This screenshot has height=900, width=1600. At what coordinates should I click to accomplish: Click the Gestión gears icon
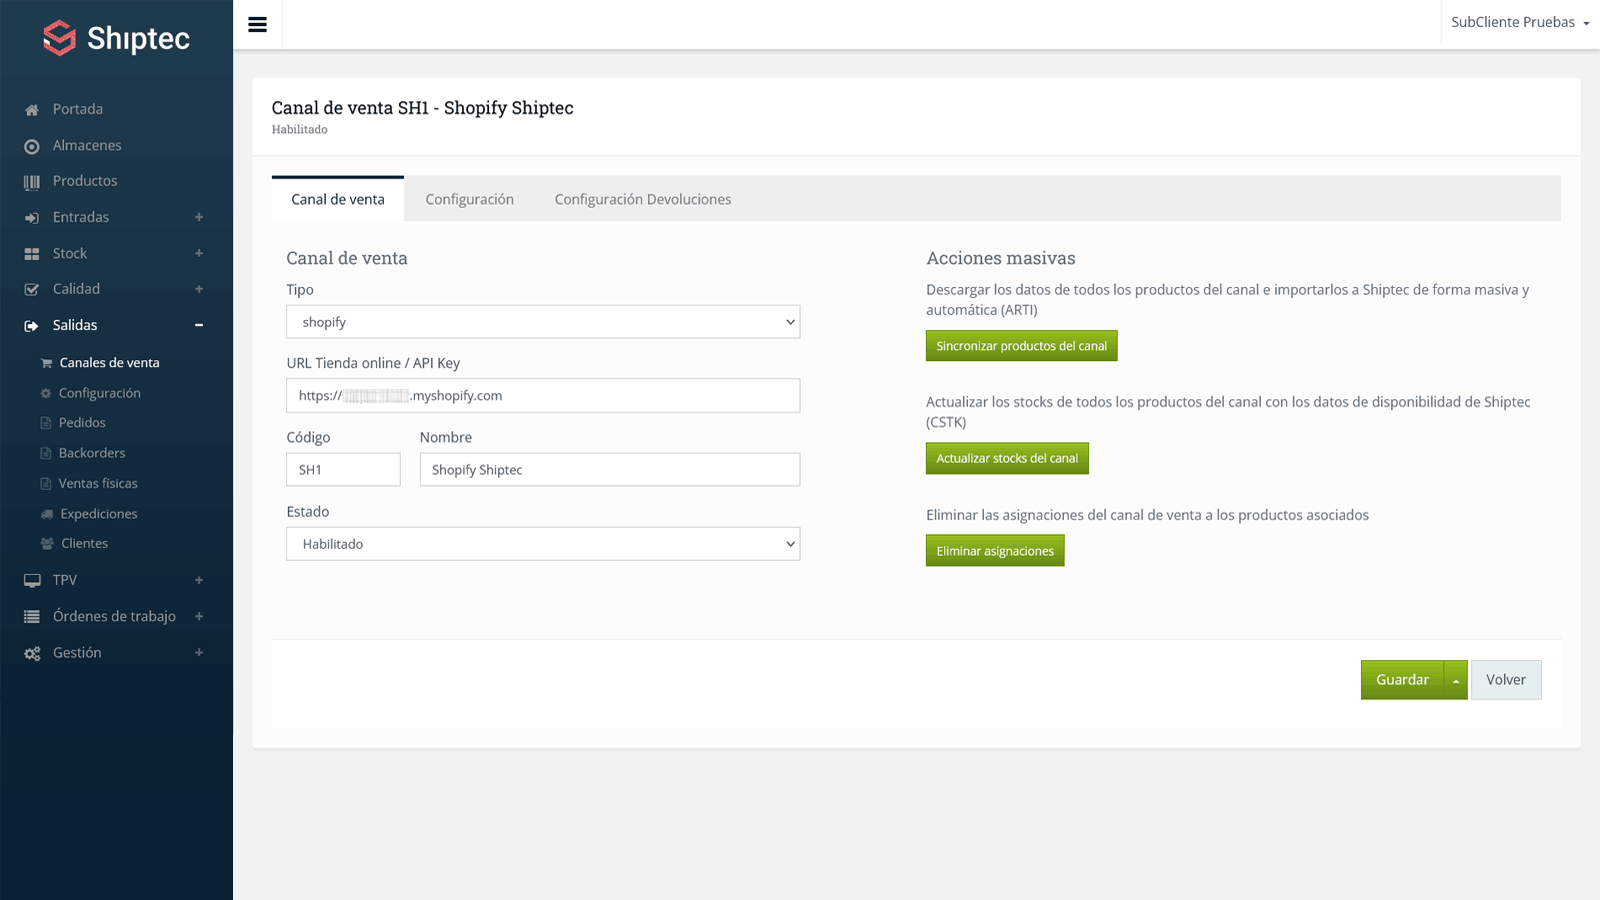coord(31,652)
